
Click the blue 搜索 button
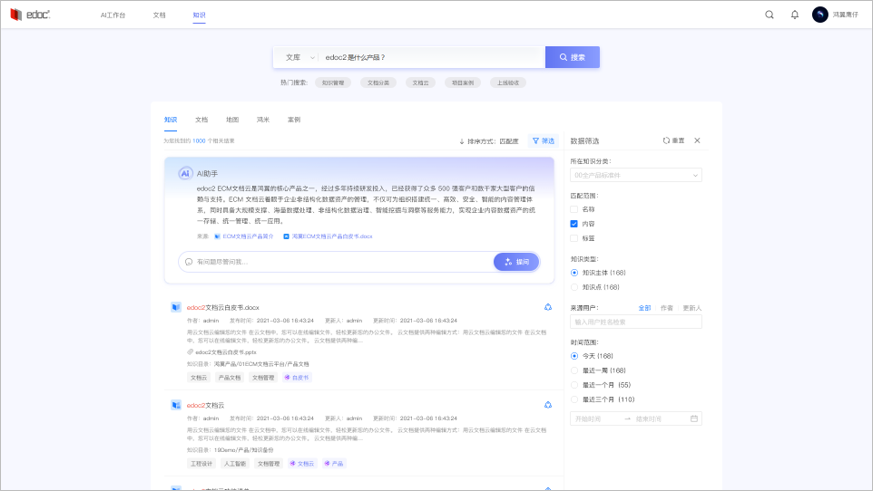(572, 57)
